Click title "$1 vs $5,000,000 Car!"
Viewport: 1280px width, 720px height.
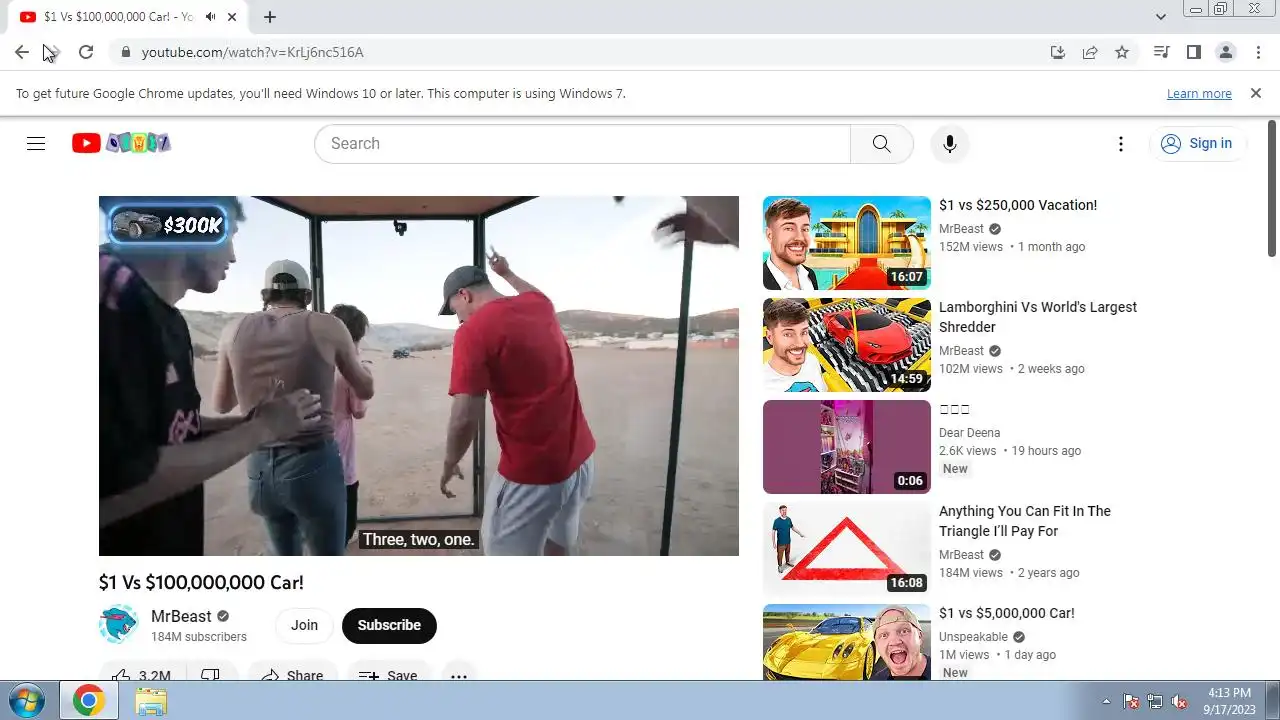click(x=1007, y=613)
